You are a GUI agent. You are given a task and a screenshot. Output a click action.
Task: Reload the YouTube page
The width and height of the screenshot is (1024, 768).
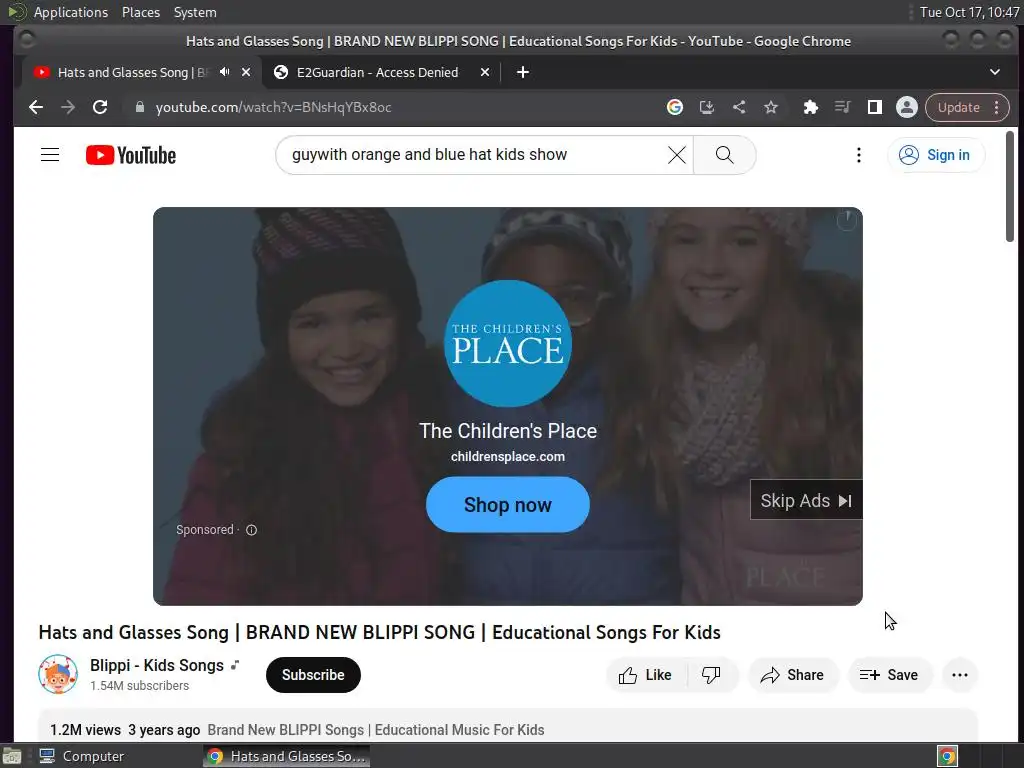(100, 107)
